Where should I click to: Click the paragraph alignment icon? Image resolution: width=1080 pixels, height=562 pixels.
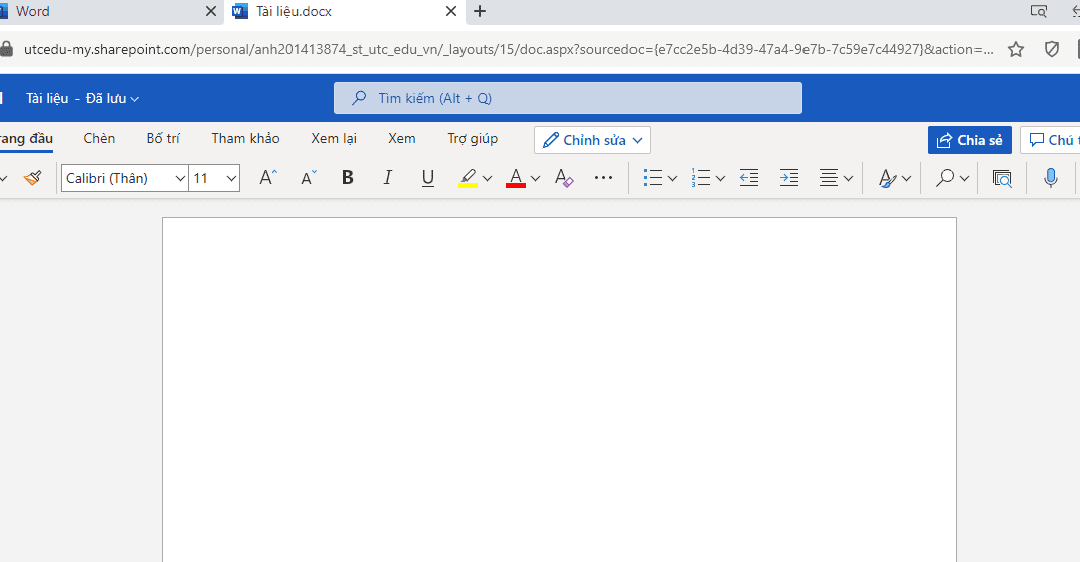(829, 178)
